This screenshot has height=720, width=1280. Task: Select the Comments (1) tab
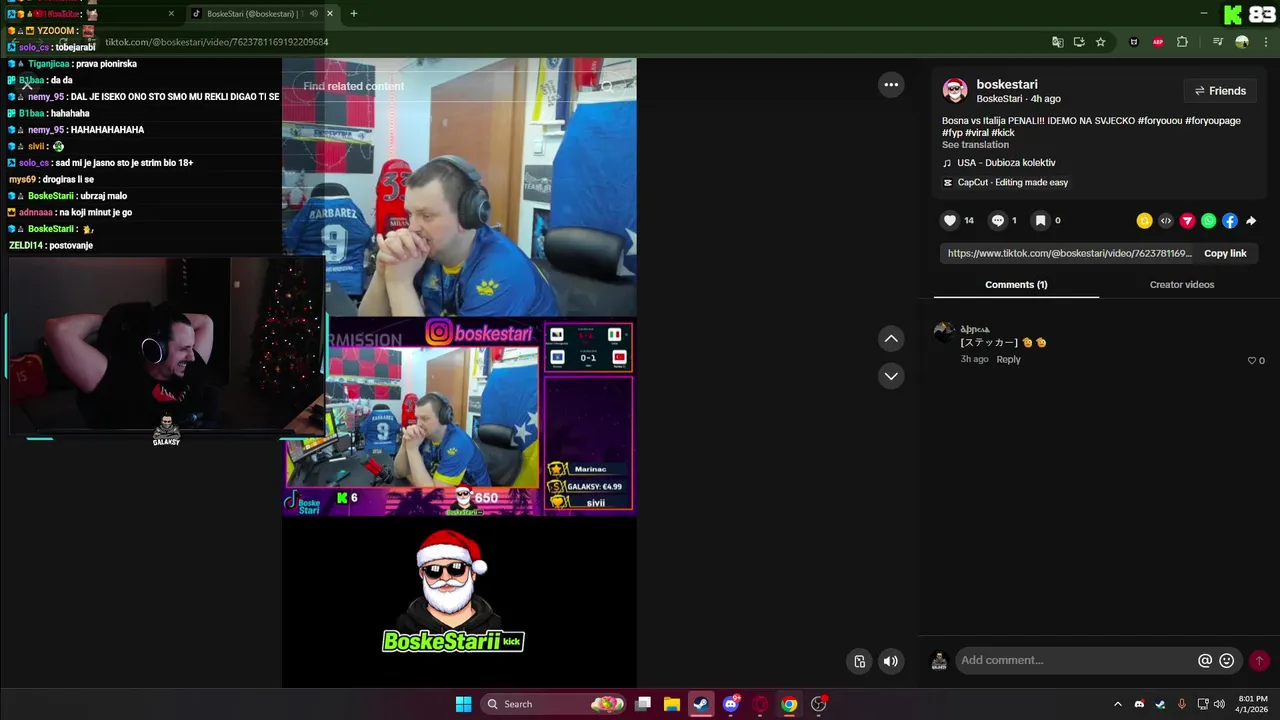point(1016,285)
